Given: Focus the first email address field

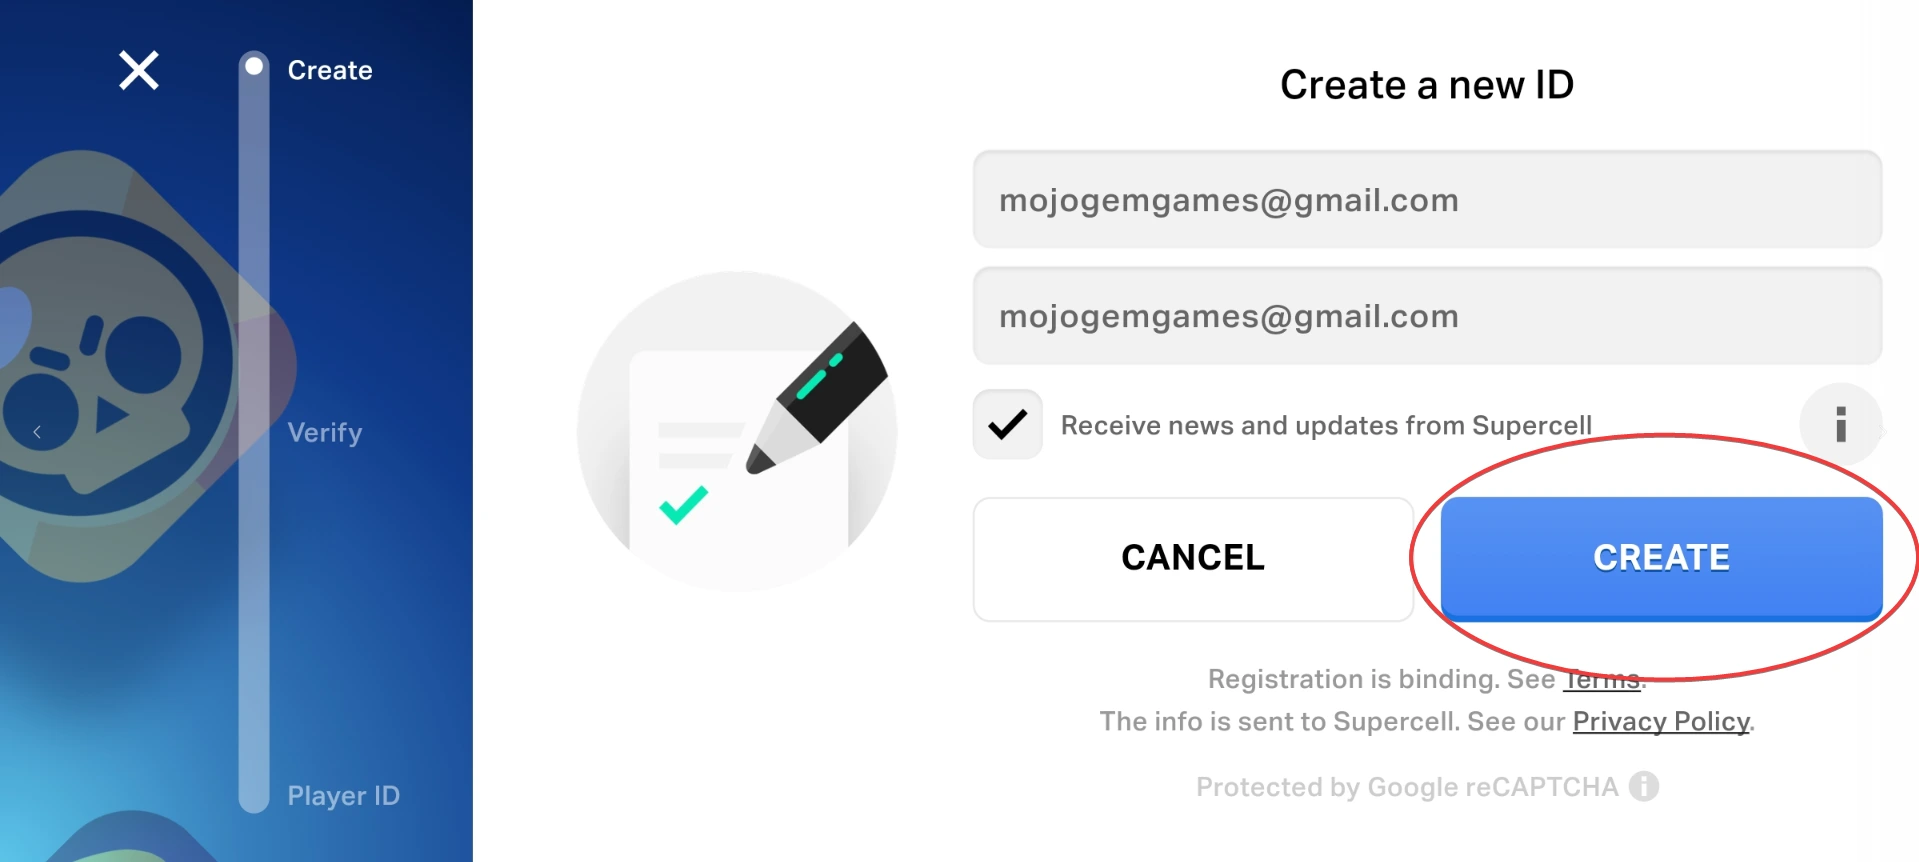Looking at the screenshot, I should [1427, 200].
